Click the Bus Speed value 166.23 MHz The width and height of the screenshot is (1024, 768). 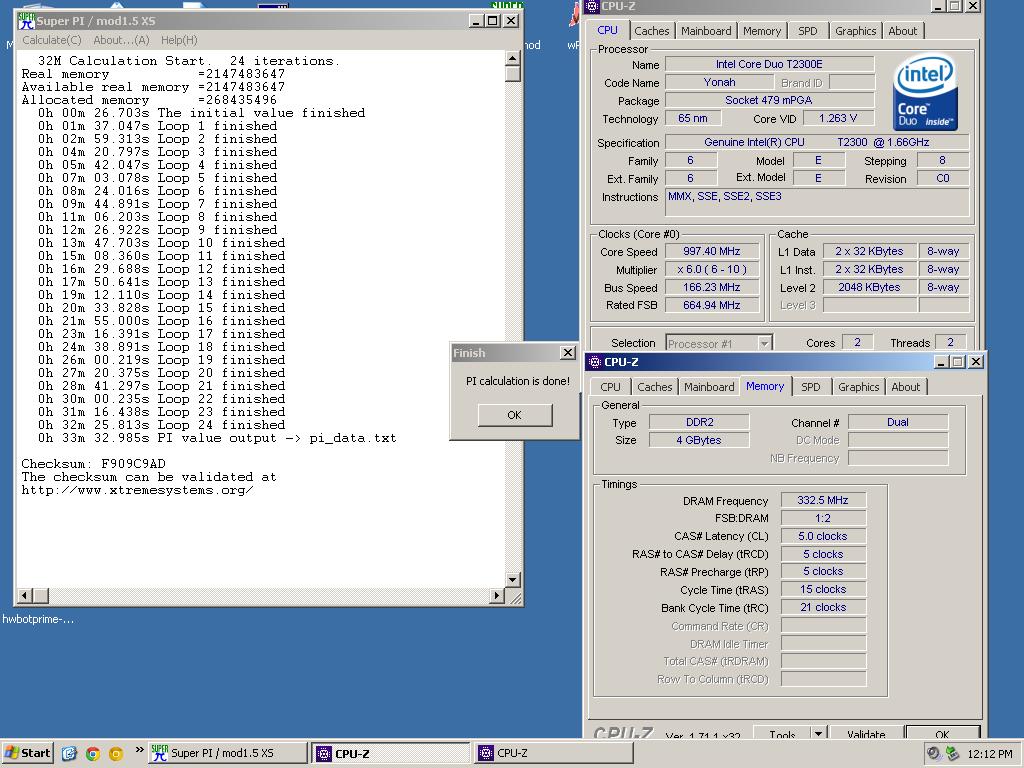tap(712, 287)
